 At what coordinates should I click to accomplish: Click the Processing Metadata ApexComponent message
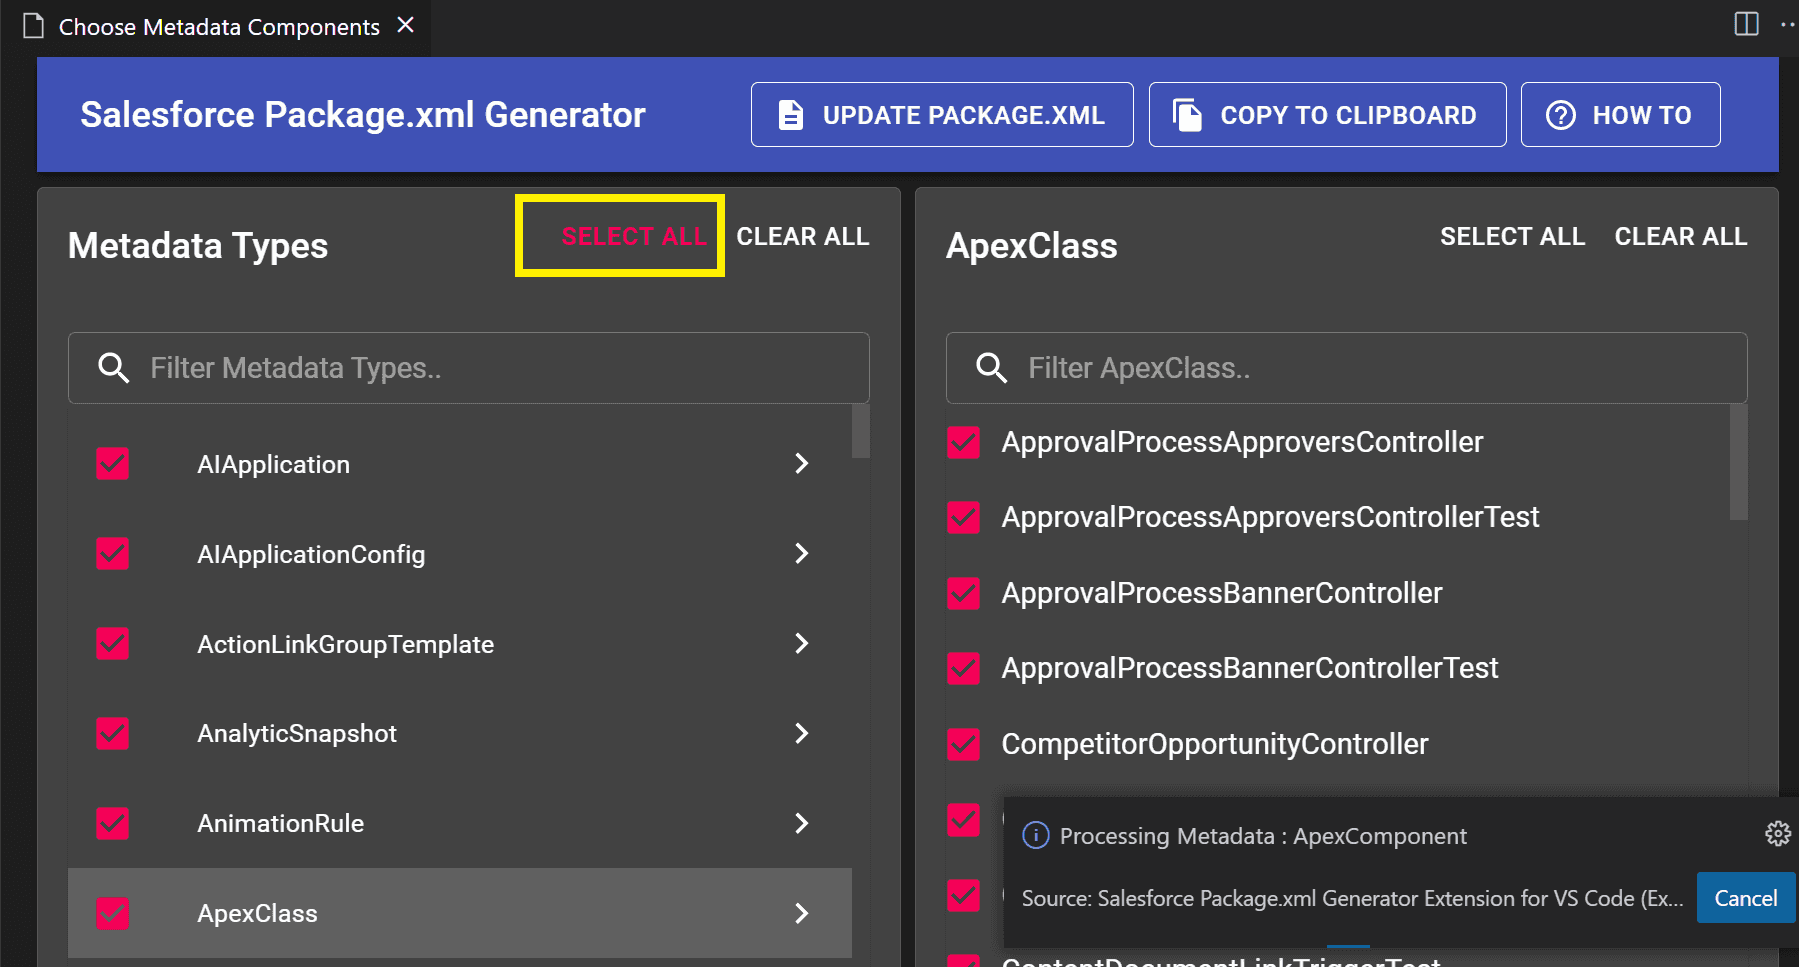(x=1263, y=836)
